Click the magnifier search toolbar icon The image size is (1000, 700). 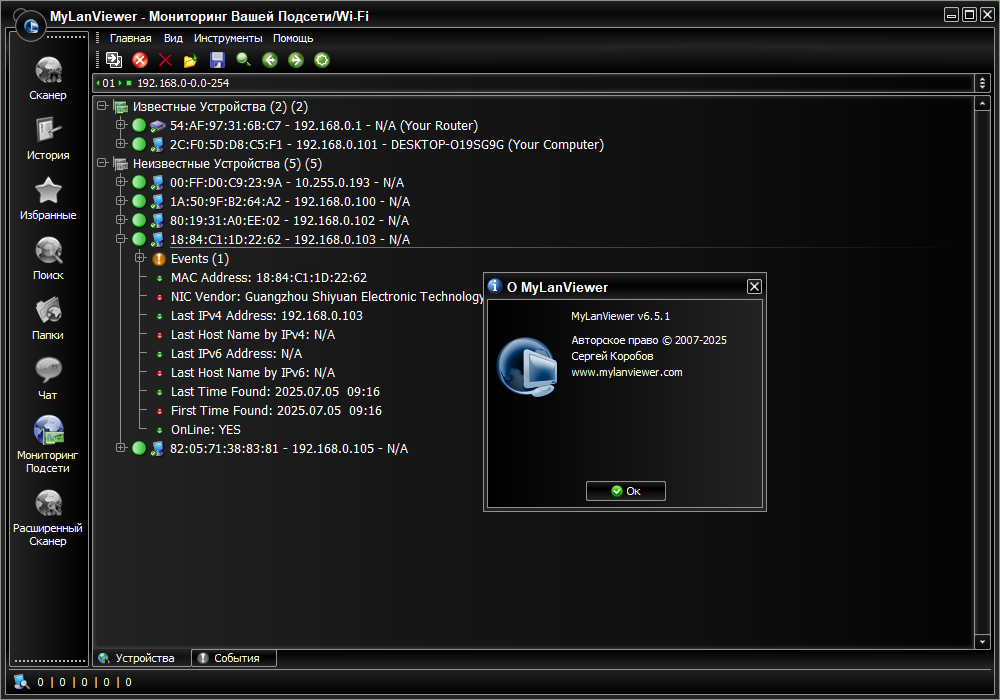coord(244,60)
